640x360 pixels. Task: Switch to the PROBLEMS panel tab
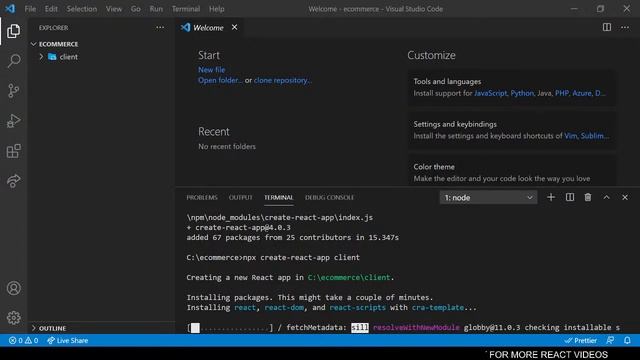click(x=202, y=198)
